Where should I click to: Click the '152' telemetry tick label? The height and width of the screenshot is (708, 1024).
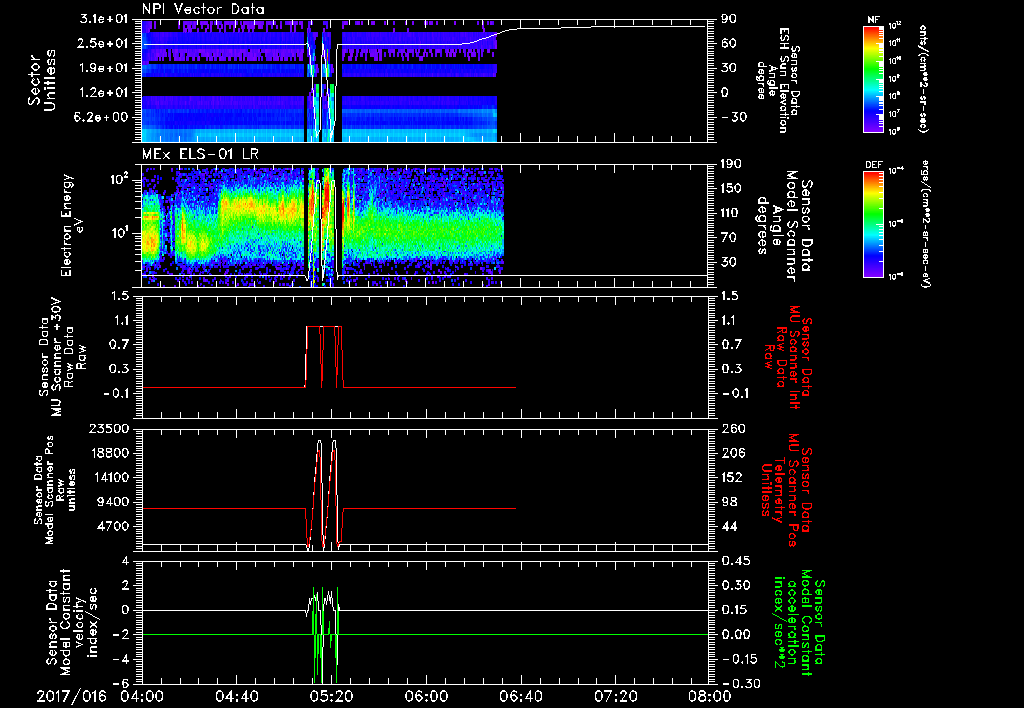pos(733,477)
